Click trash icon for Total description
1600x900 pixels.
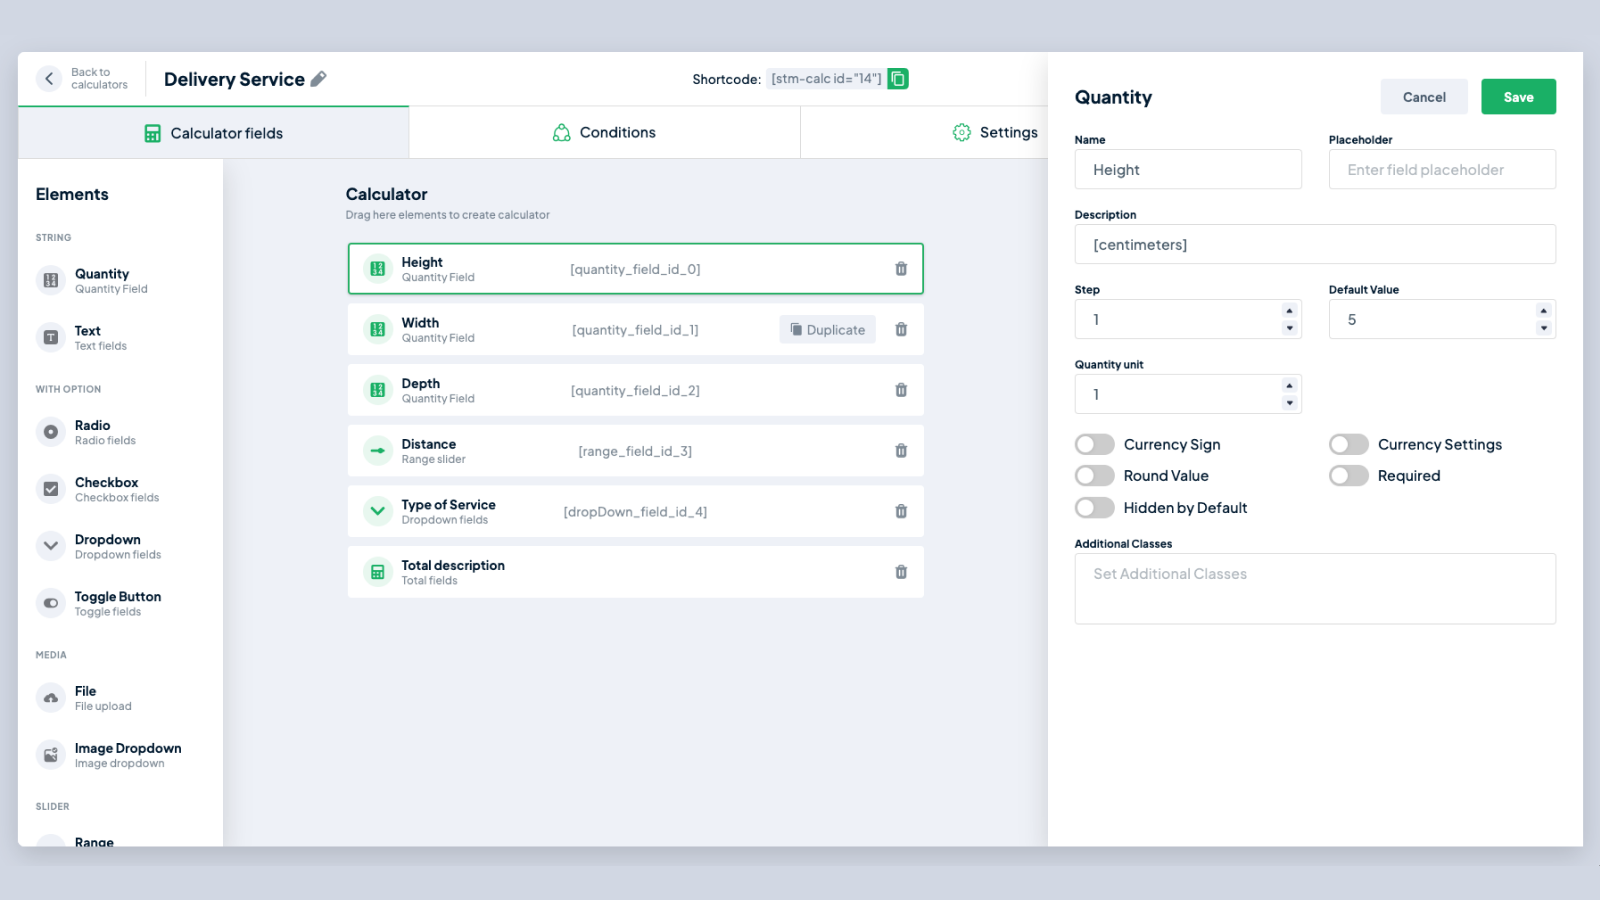click(901, 572)
